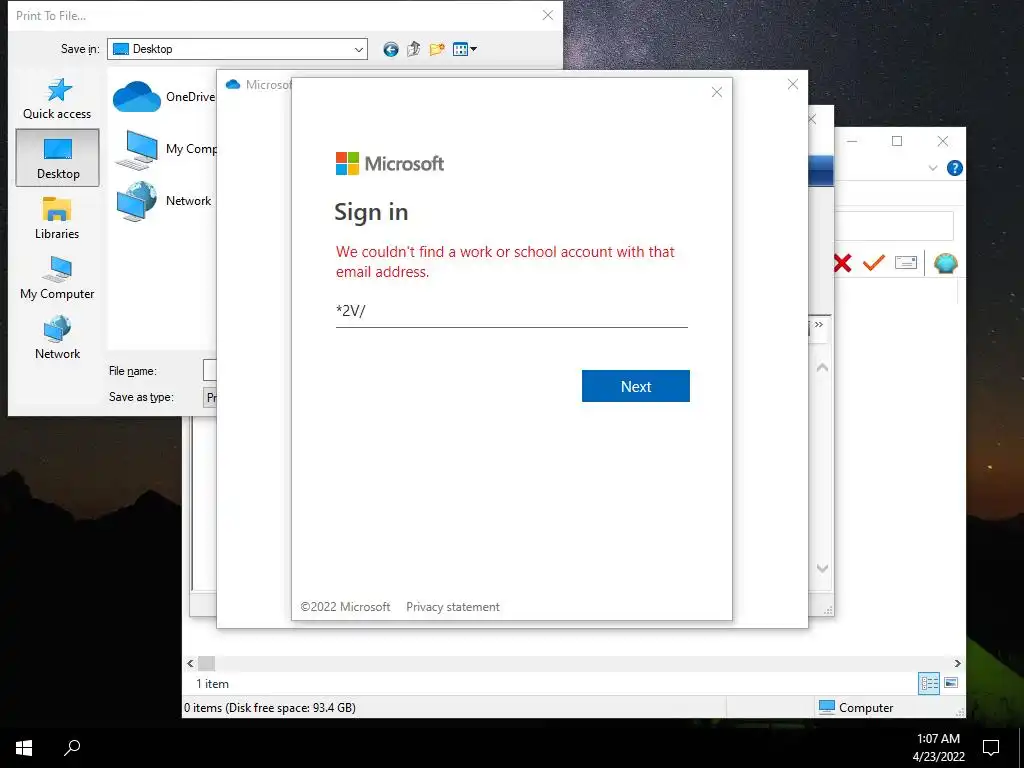This screenshot has height=768, width=1024.
Task: Select Quick access in the places bar
Action: tap(57, 99)
